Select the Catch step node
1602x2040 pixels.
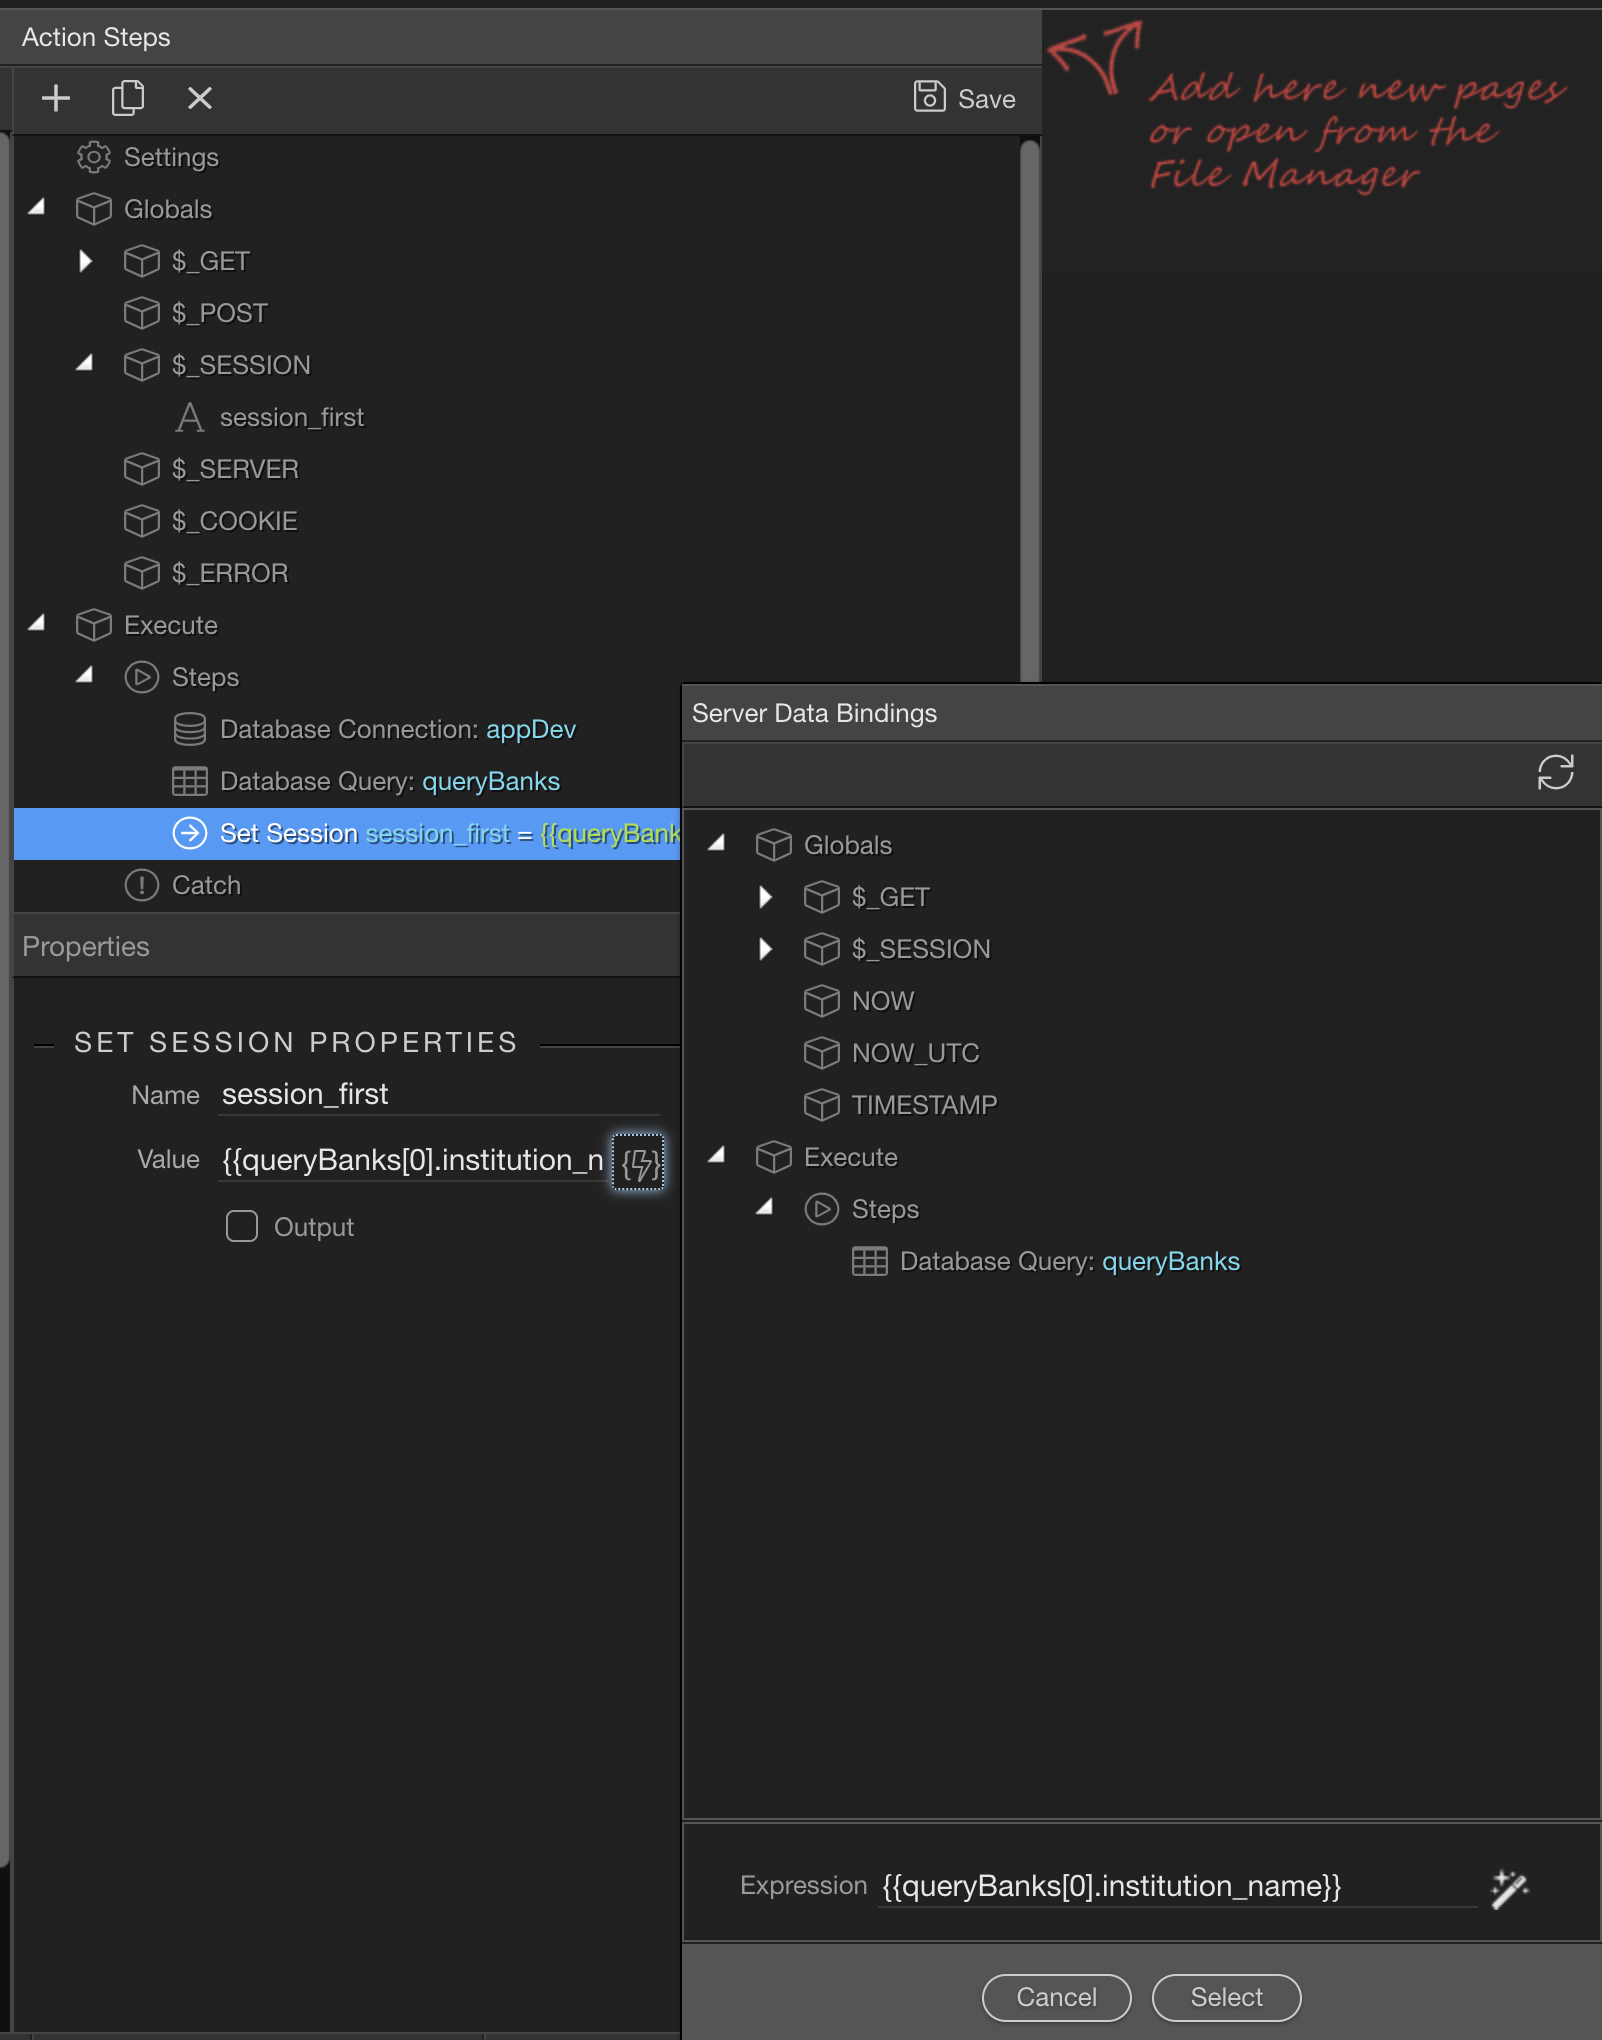183,885
